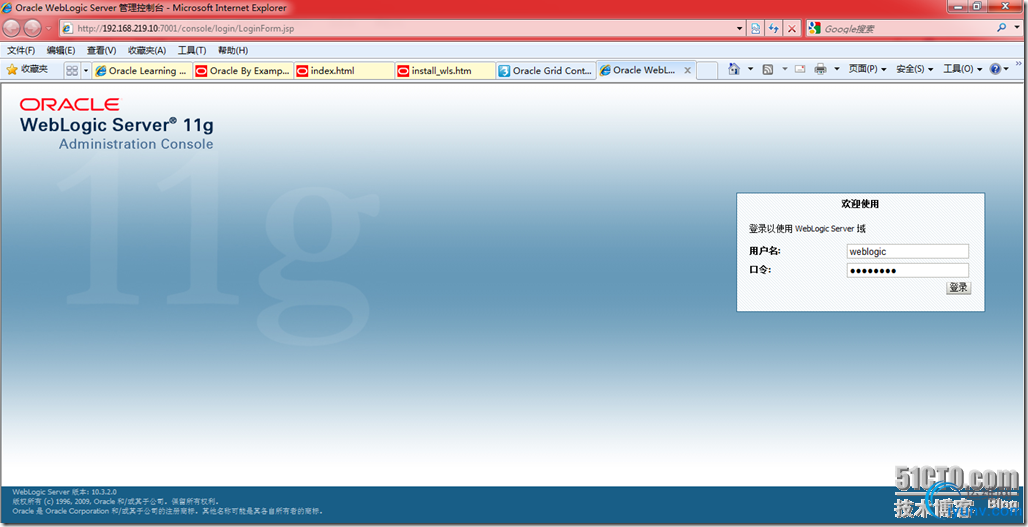Click the Read Mail envelope icon
1028x527 pixels.
(x=800, y=69)
